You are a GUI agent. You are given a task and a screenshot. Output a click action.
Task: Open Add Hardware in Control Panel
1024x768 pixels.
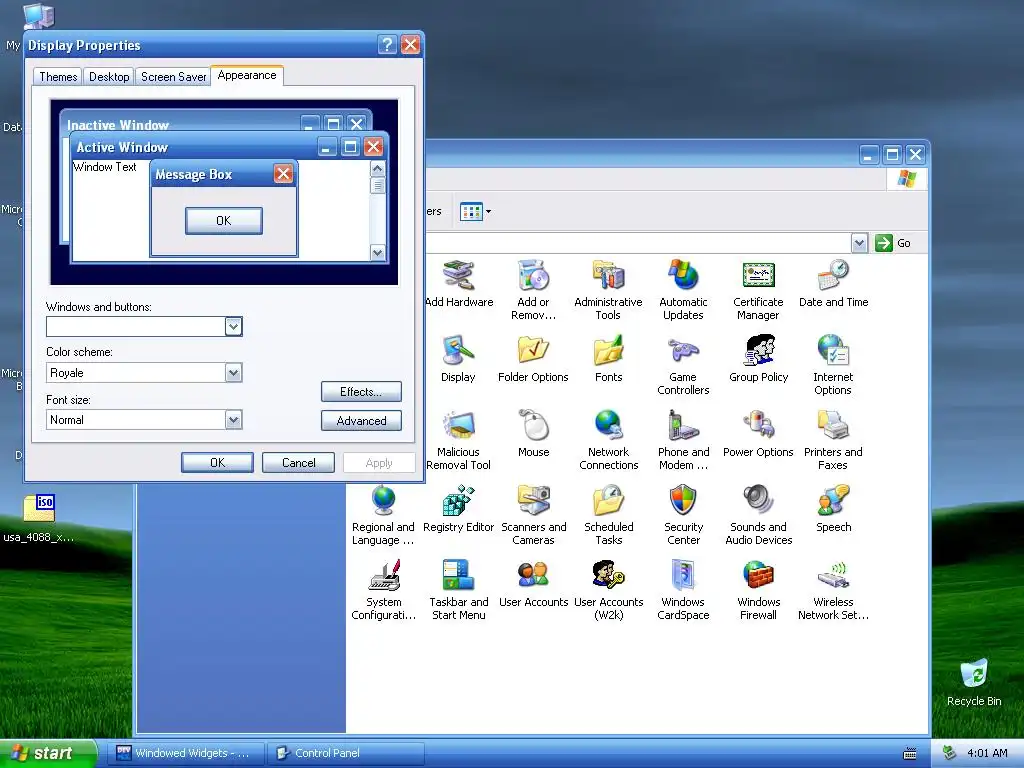pyautogui.click(x=458, y=284)
